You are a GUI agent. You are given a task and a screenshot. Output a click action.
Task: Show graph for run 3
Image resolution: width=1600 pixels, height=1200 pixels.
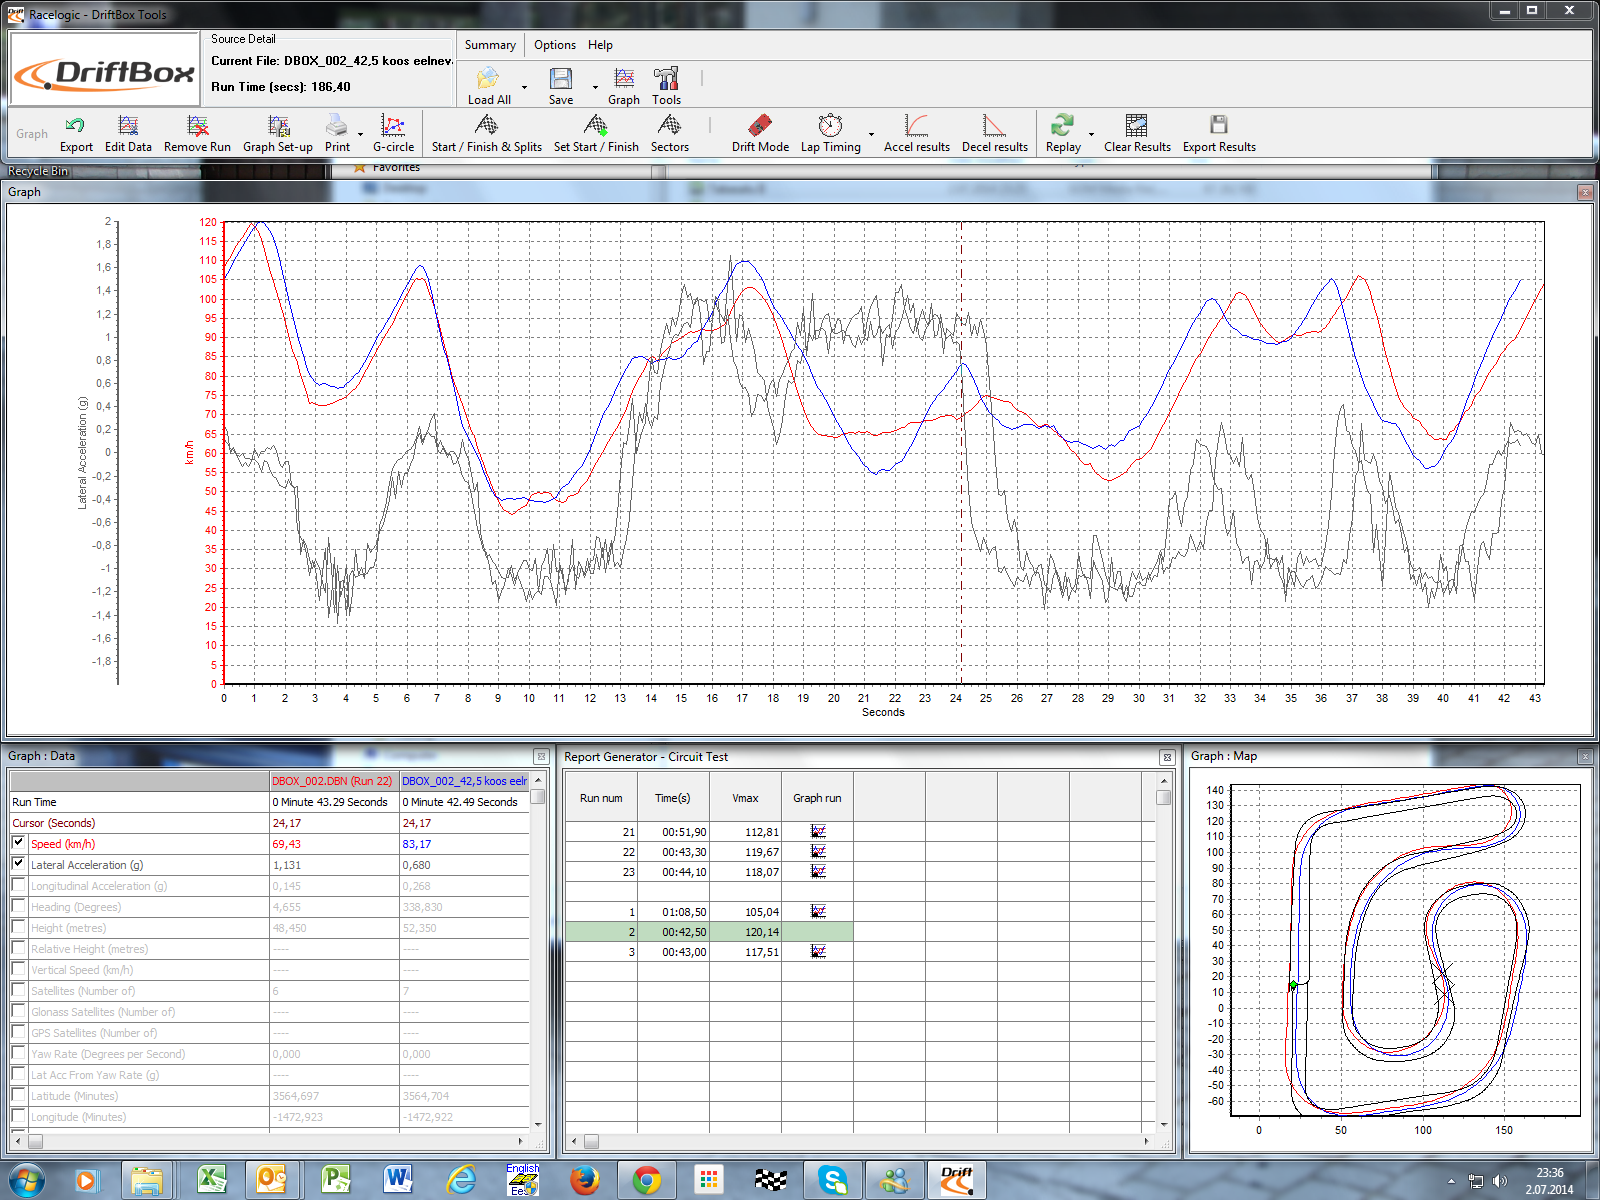[x=818, y=951]
